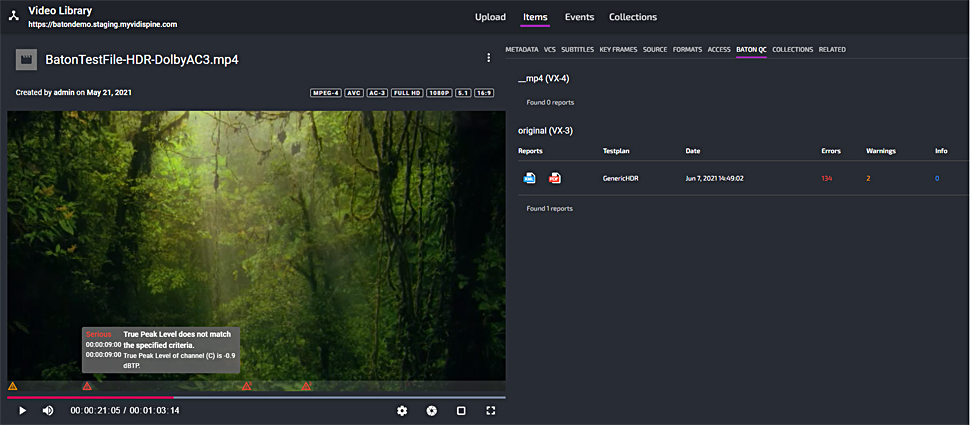This screenshot has width=970, height=425.
Task: Switch to the VCS tab
Action: click(x=549, y=49)
